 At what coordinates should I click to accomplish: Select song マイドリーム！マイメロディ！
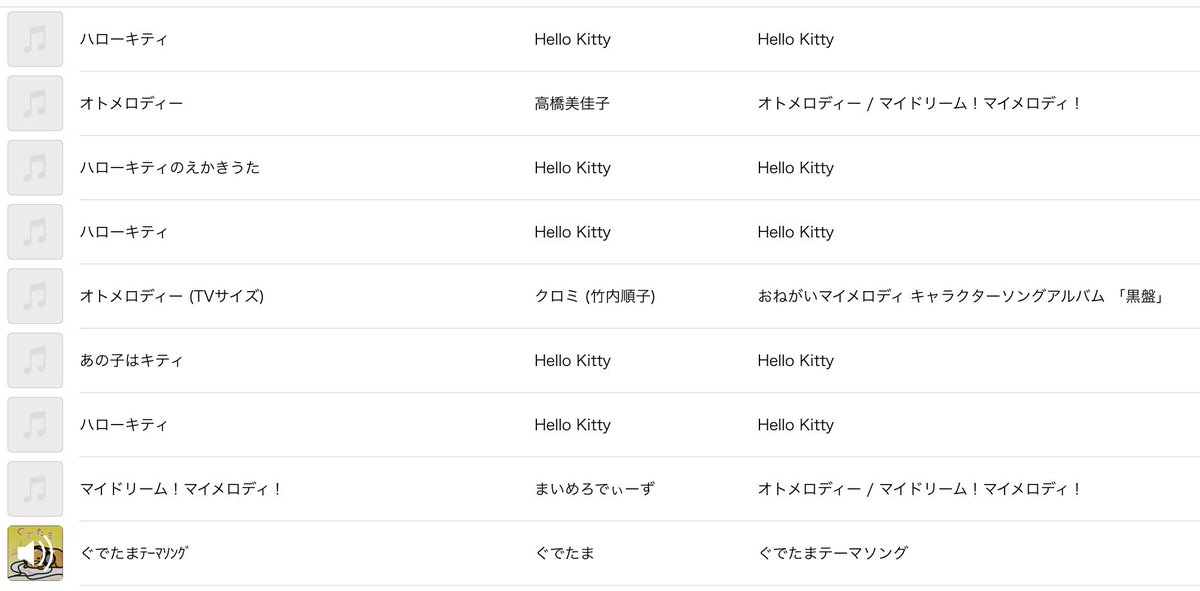coord(182,489)
